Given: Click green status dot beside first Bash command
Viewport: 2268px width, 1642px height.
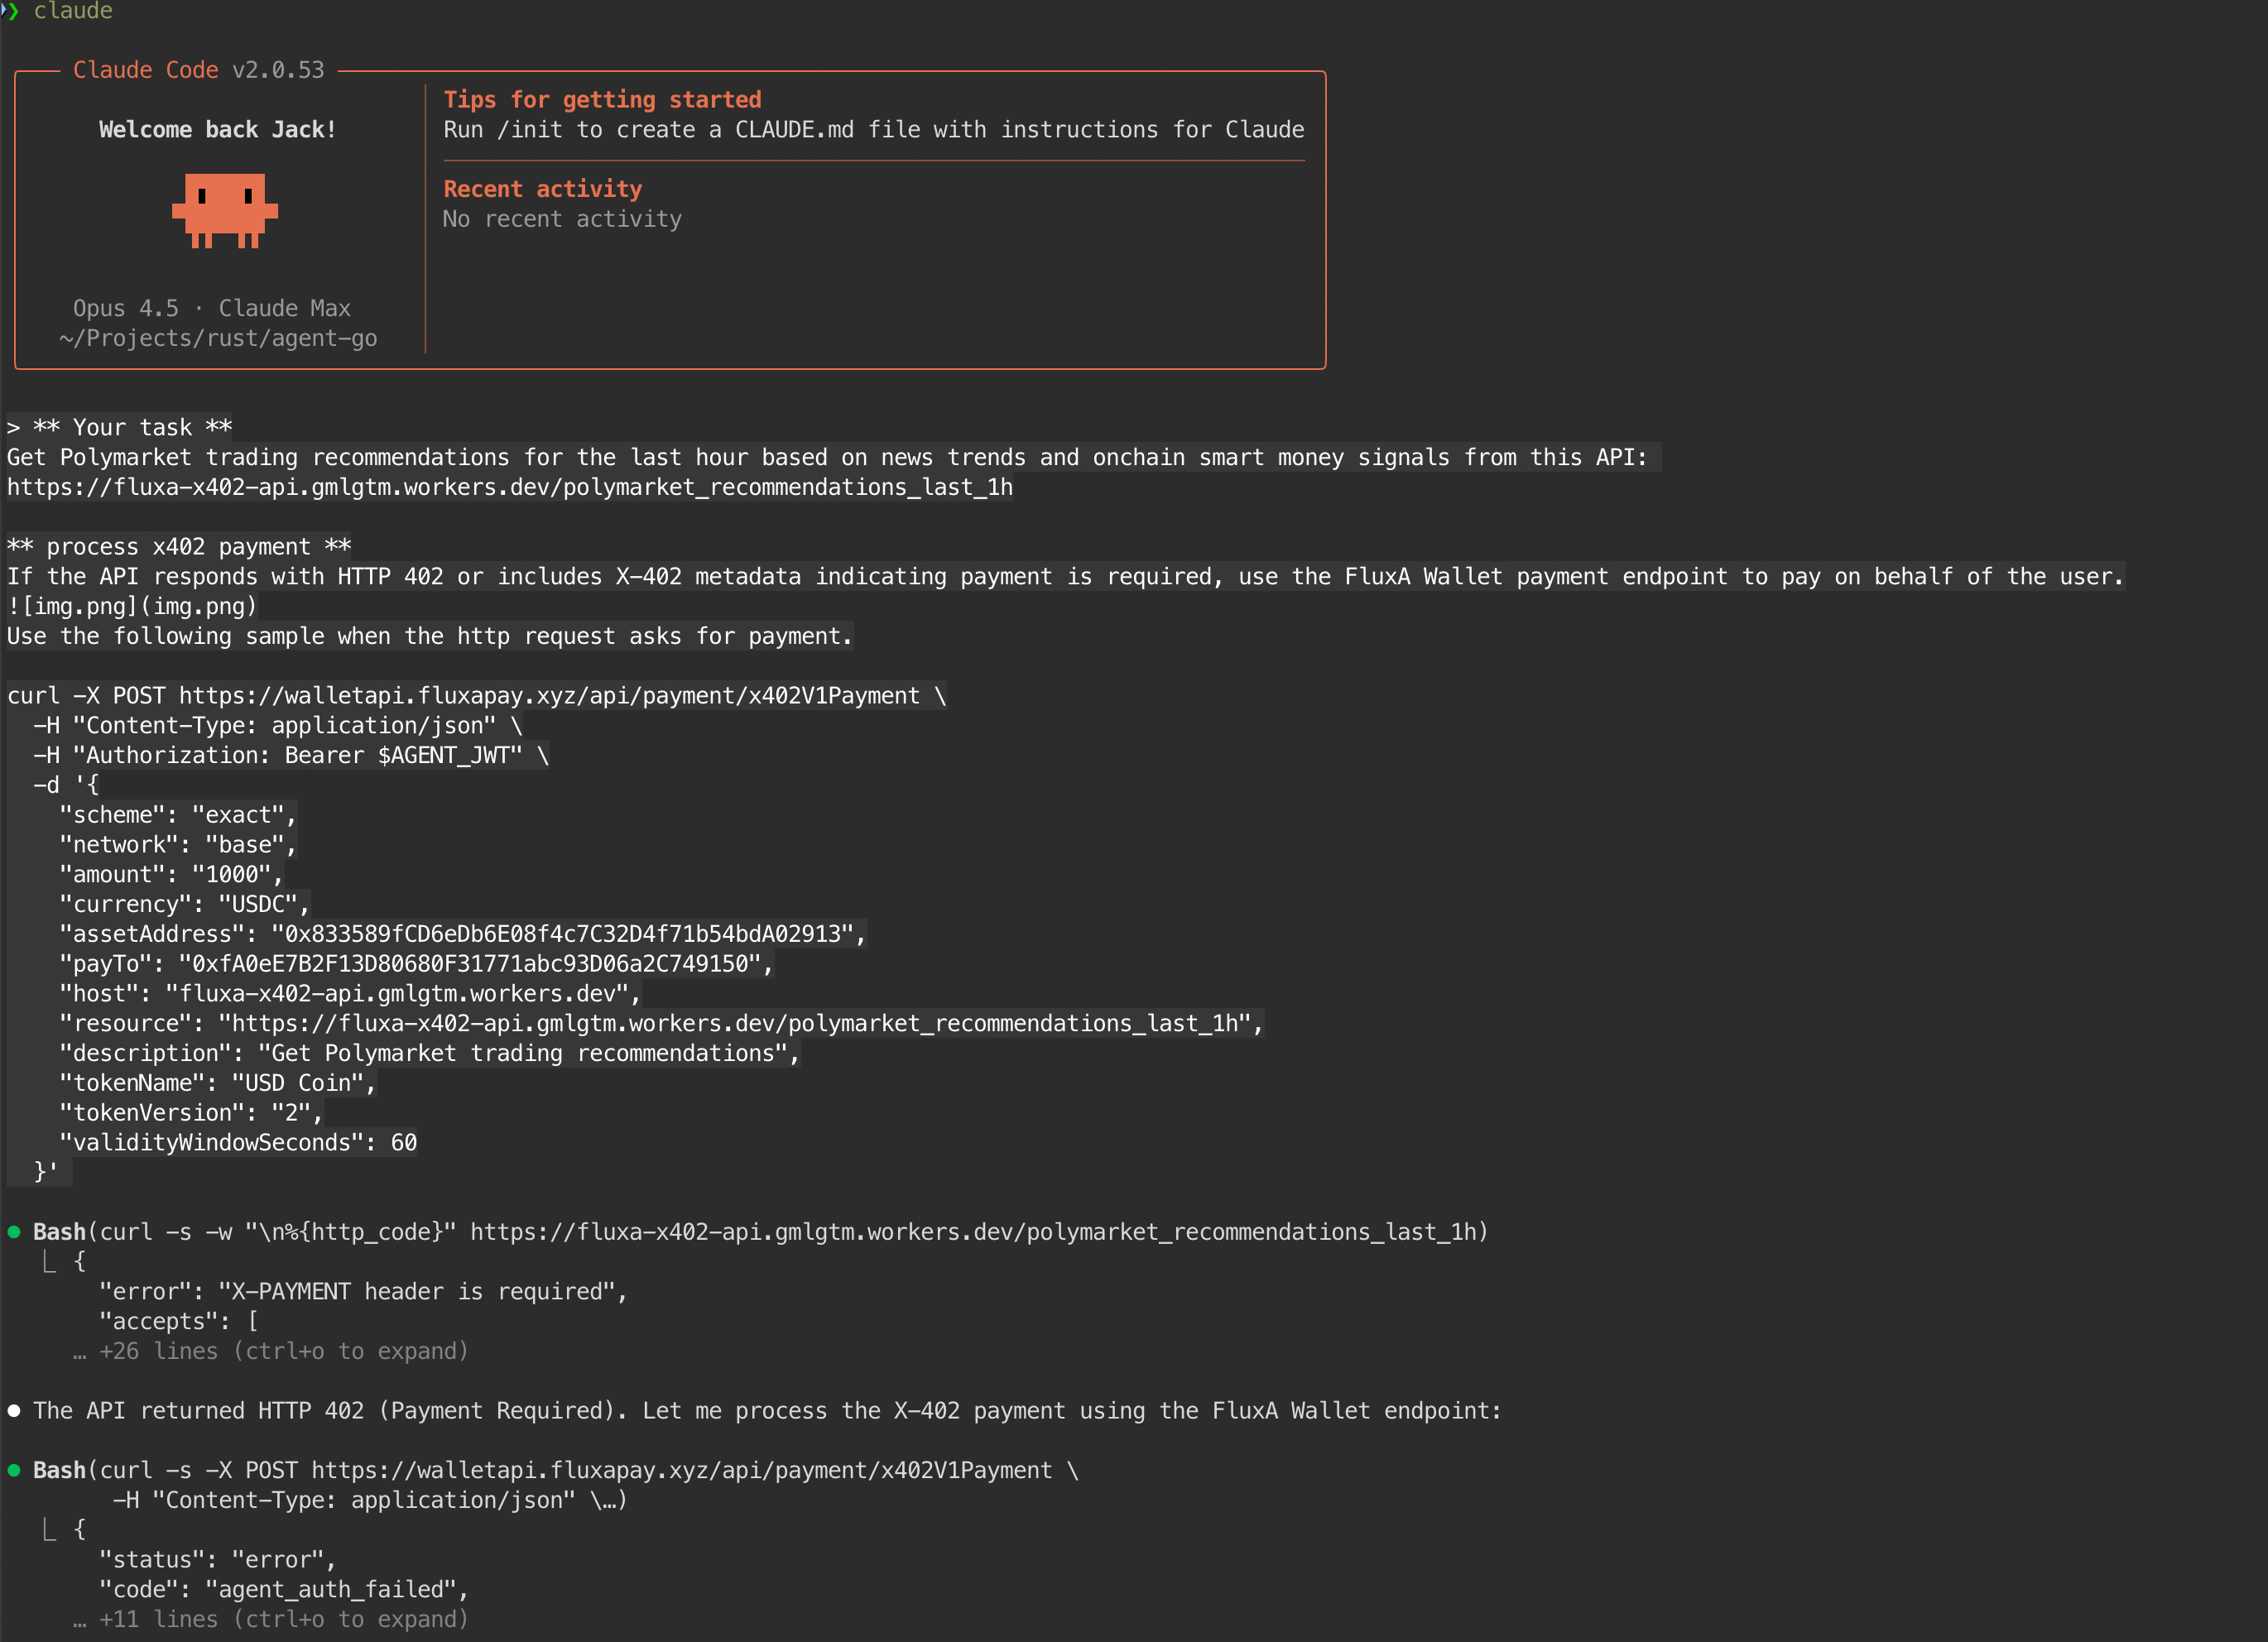Looking at the screenshot, I should pyautogui.click(x=14, y=1232).
